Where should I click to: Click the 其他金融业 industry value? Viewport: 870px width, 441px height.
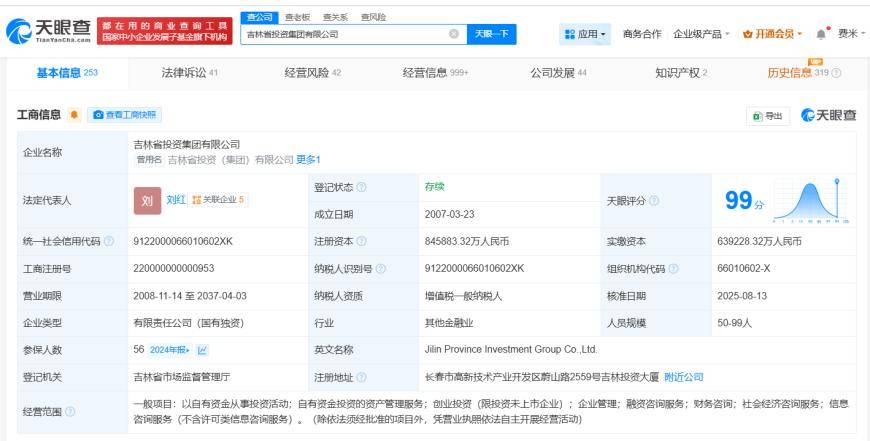[x=449, y=323]
